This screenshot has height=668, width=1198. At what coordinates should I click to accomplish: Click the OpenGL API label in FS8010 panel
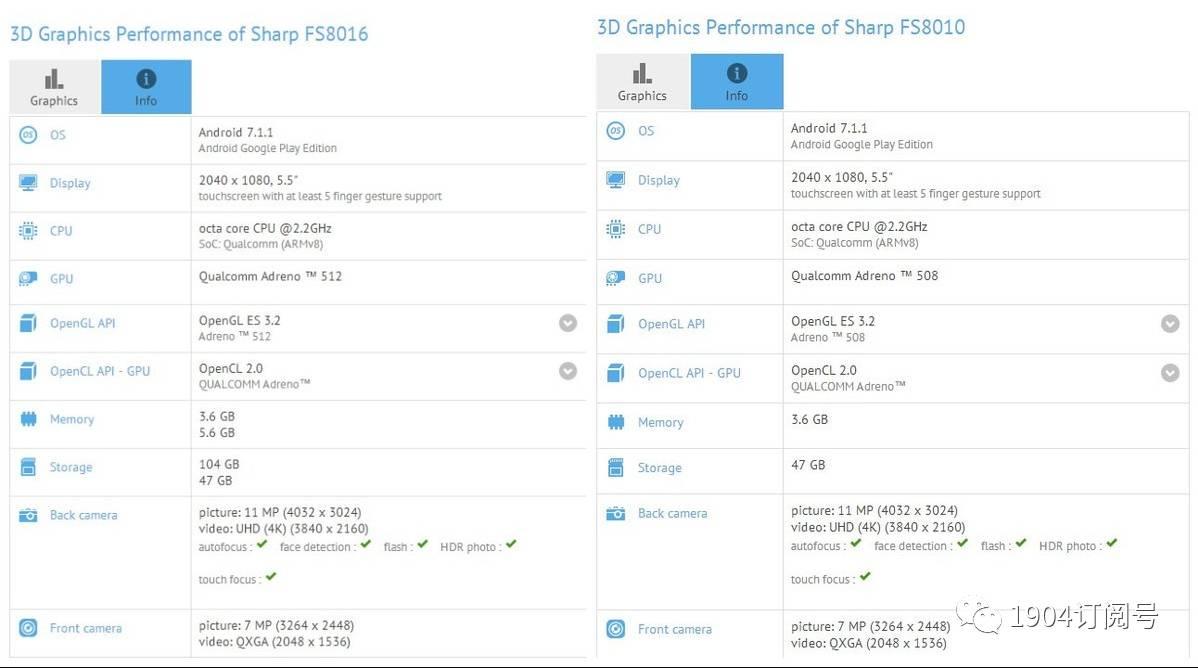tap(672, 324)
